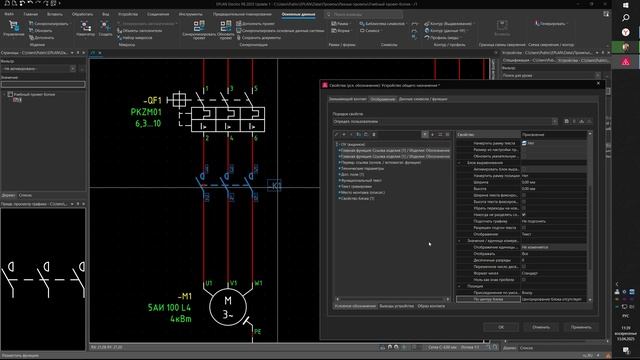640x360 pixels.
Task: Click the Набор макросов ribbon command
Action: point(134,38)
